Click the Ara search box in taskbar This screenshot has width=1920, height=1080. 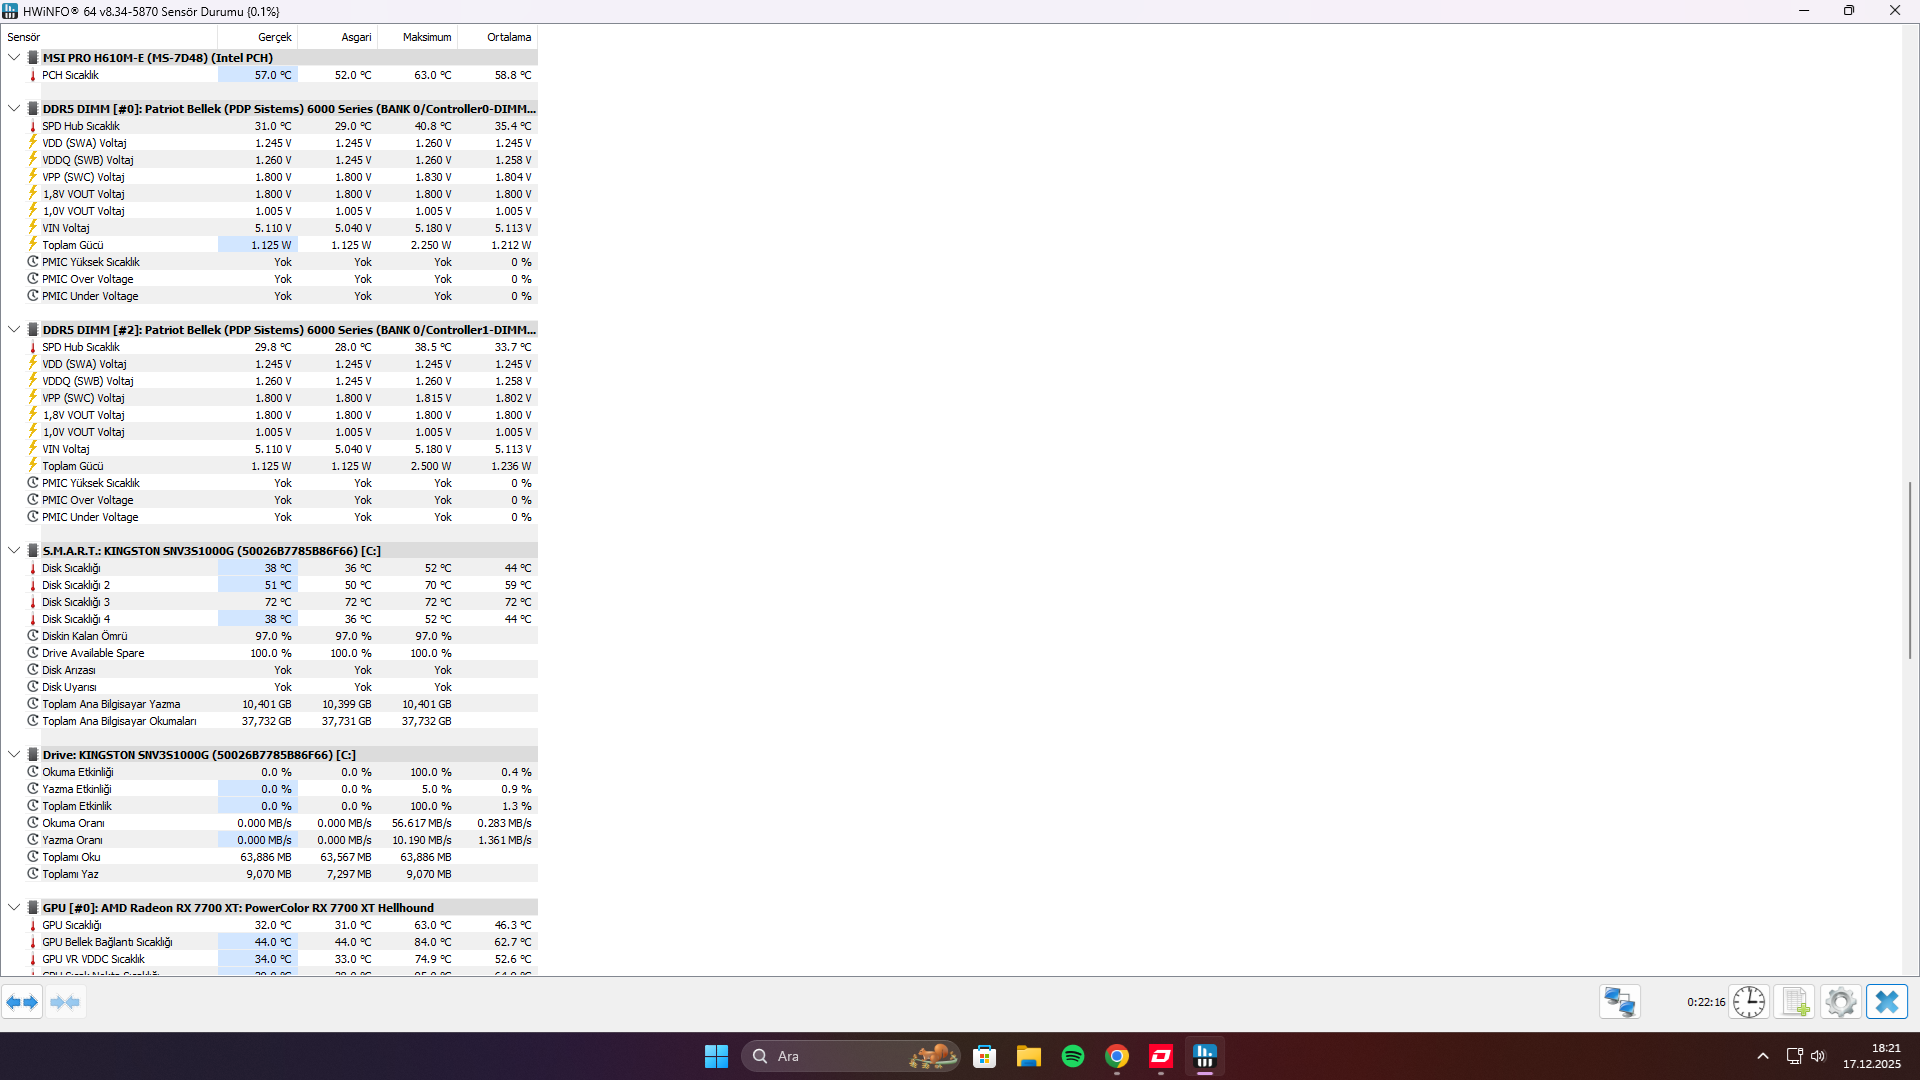[x=851, y=1056]
